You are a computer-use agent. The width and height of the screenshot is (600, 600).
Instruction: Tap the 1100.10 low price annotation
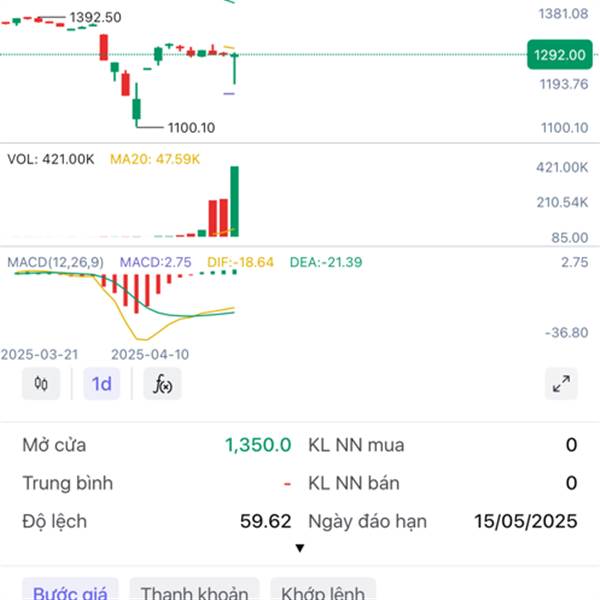coord(191,127)
